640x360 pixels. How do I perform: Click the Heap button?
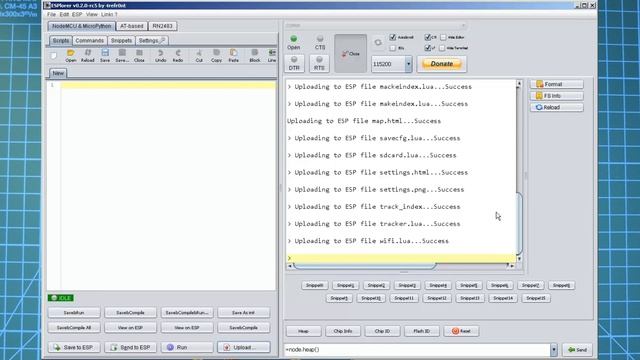pos(303,331)
